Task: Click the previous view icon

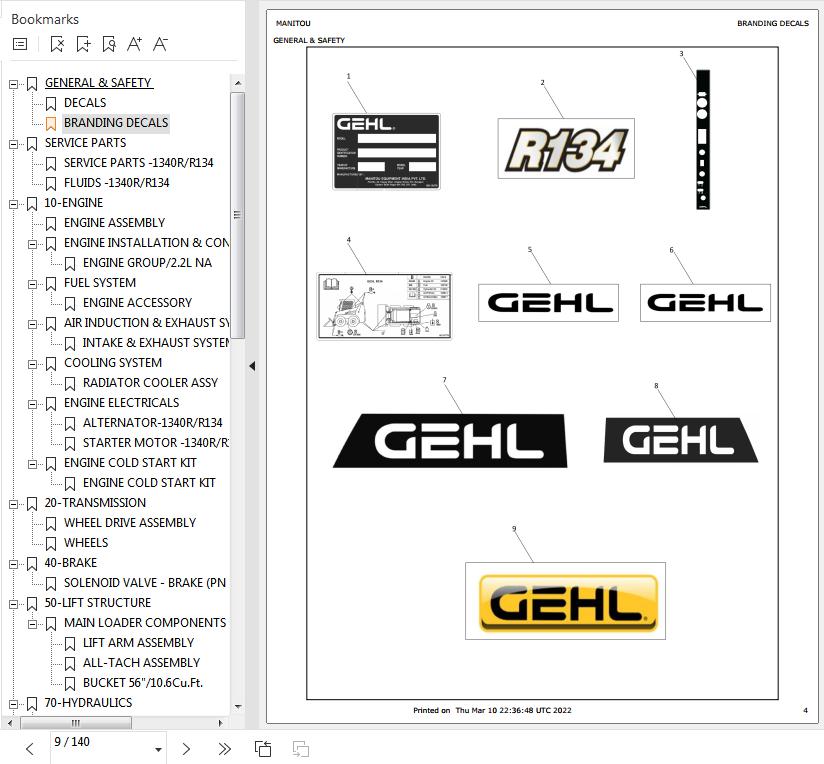Action: (263, 749)
